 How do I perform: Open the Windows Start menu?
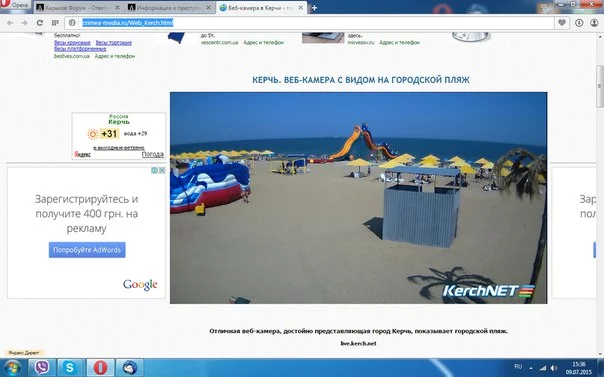[x=12, y=367]
